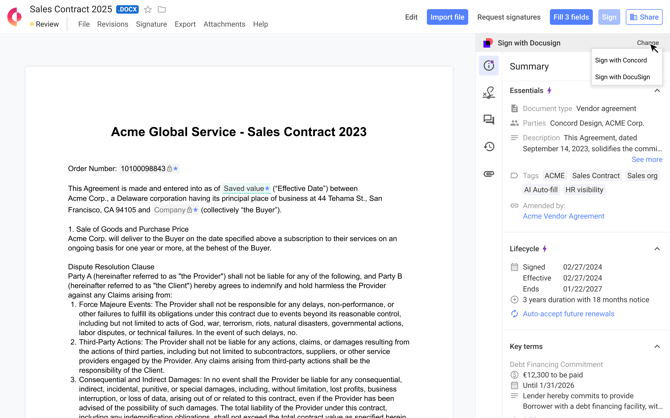Click the €12,300 to be paid text
The image size is (670, 418).
point(552,375)
